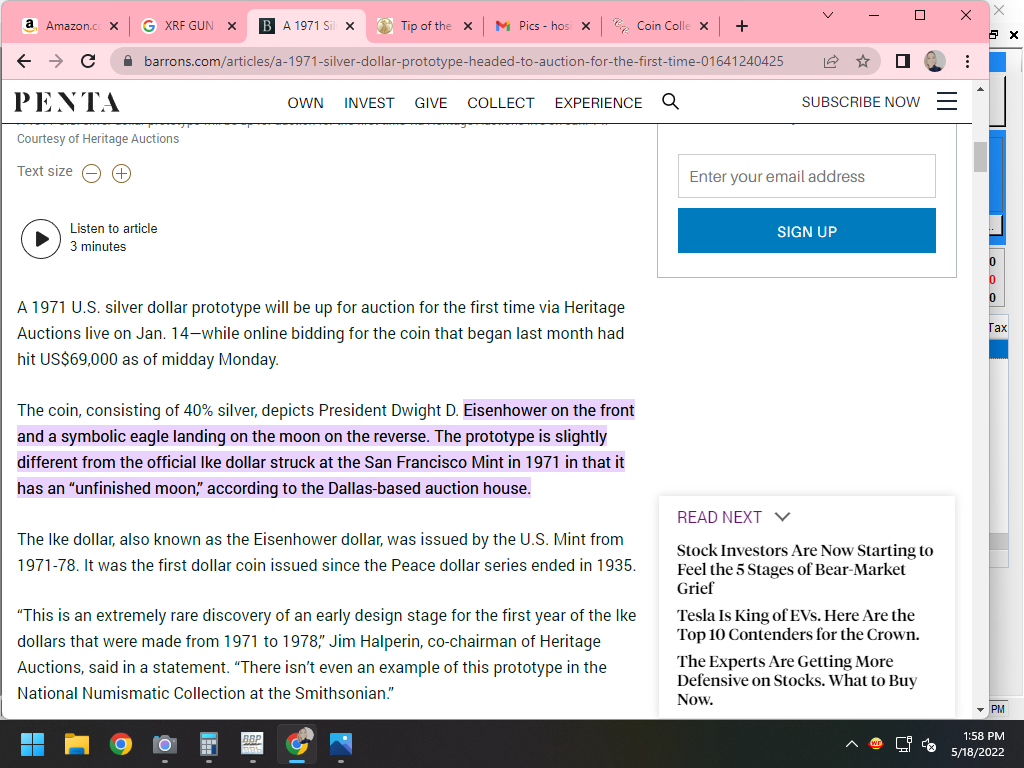
Task: Decrease article text size
Action: pyautogui.click(x=91, y=173)
